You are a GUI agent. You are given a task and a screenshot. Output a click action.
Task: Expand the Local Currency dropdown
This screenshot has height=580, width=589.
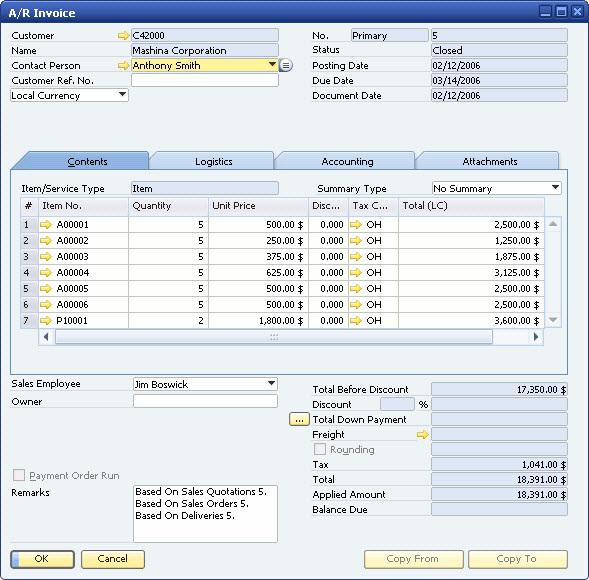(x=69, y=95)
